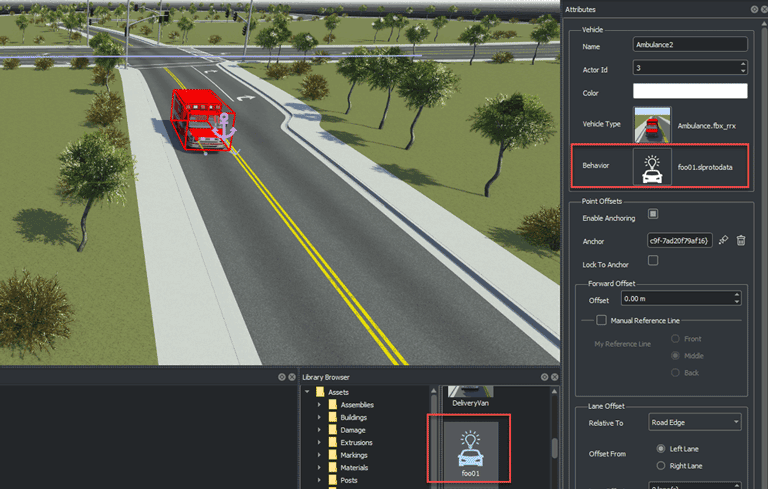Expand the Materials tree node
Image resolution: width=768 pixels, height=489 pixels.
coord(319,467)
